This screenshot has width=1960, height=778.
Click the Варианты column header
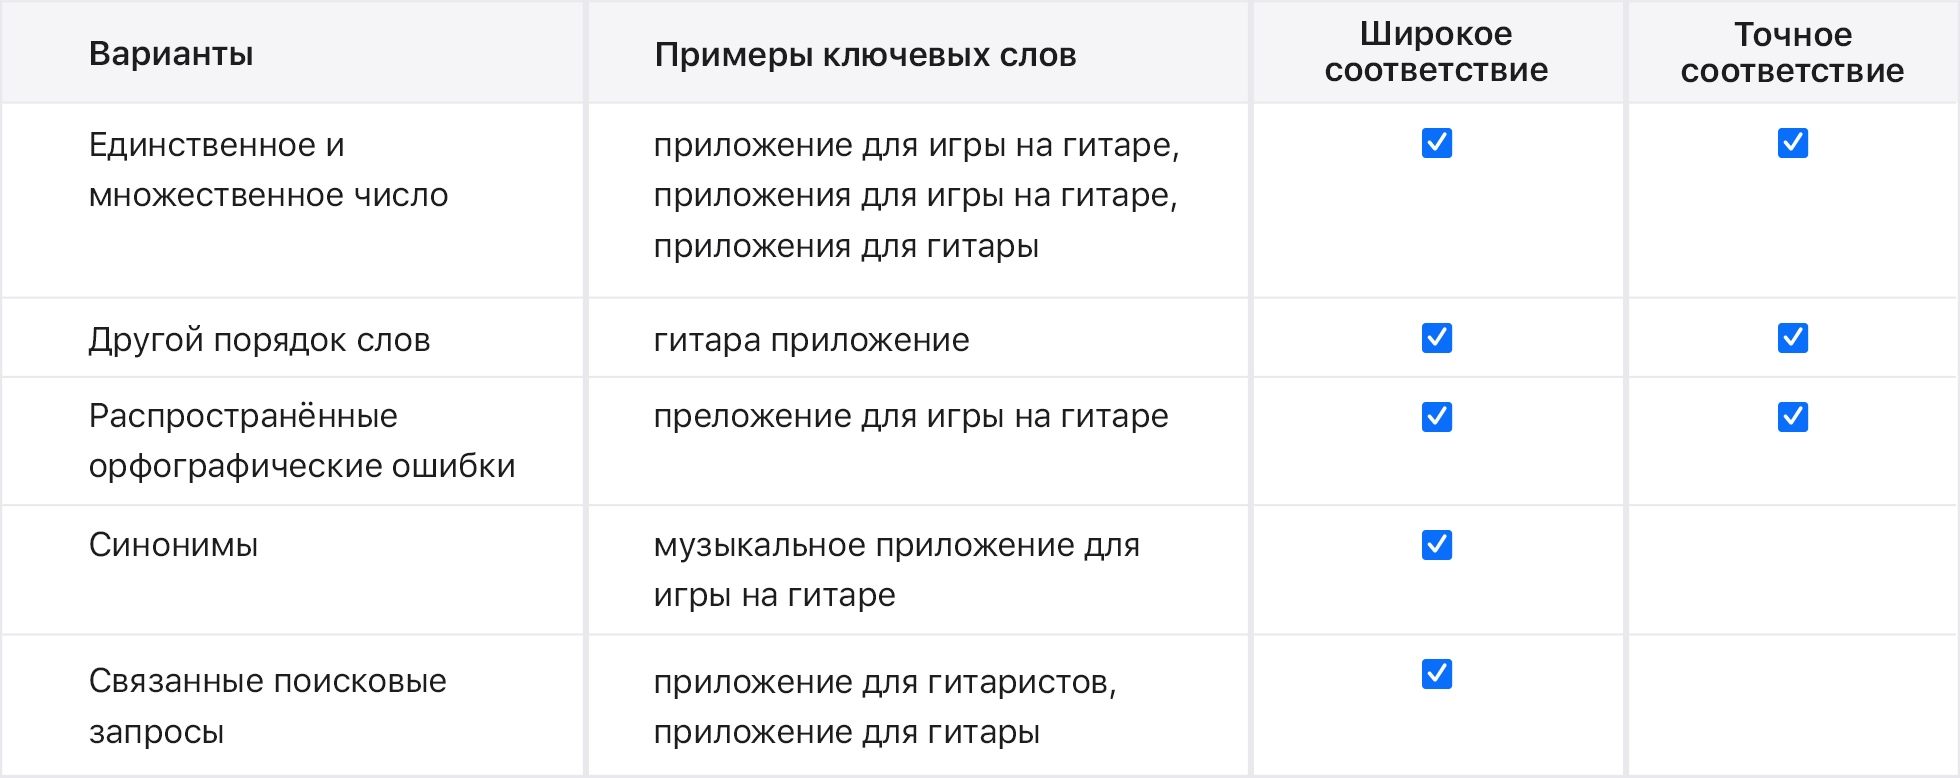tap(171, 54)
